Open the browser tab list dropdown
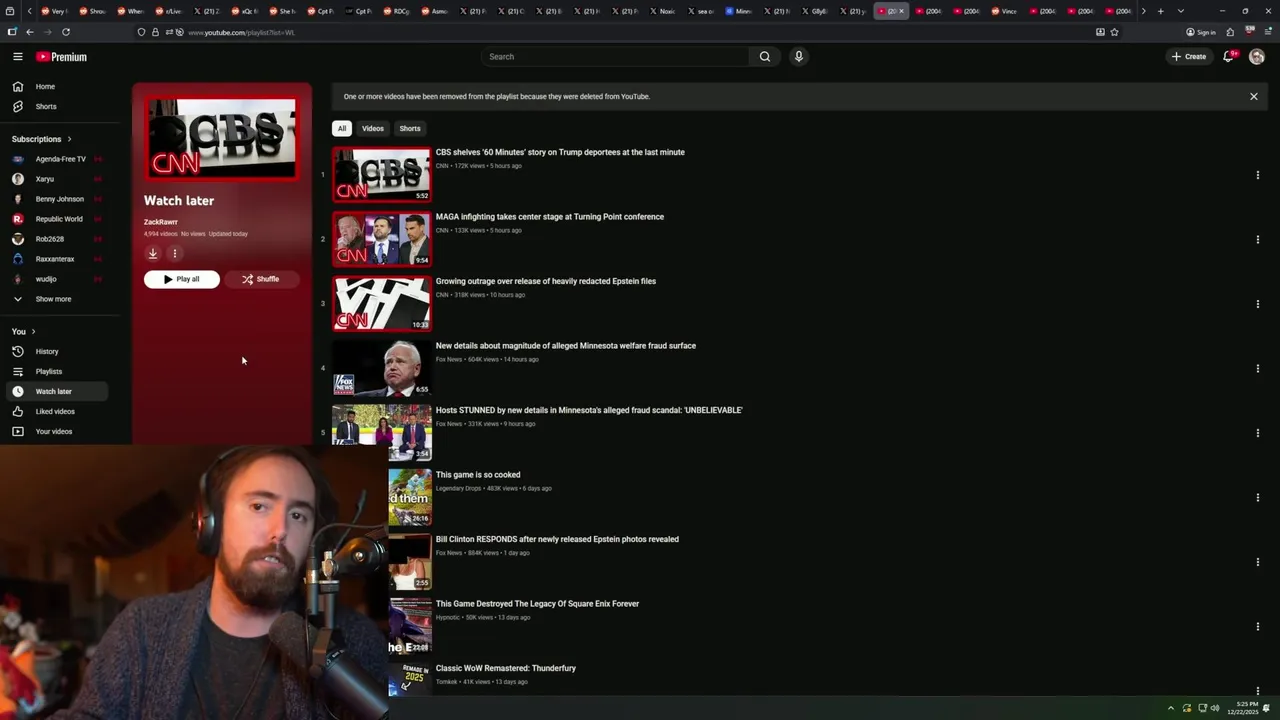 click(1181, 11)
